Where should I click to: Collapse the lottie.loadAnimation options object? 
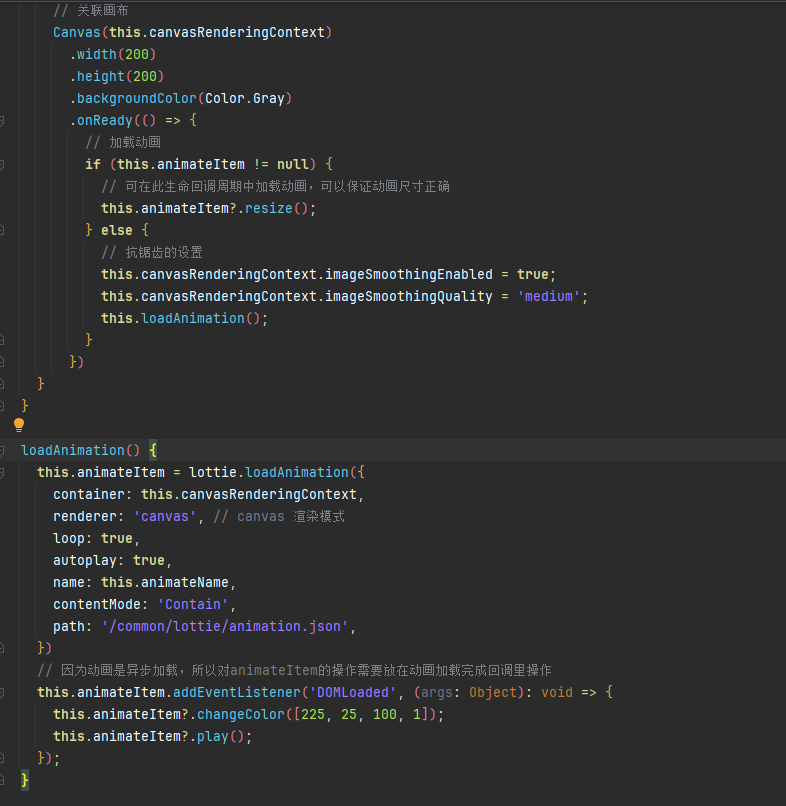2,472
